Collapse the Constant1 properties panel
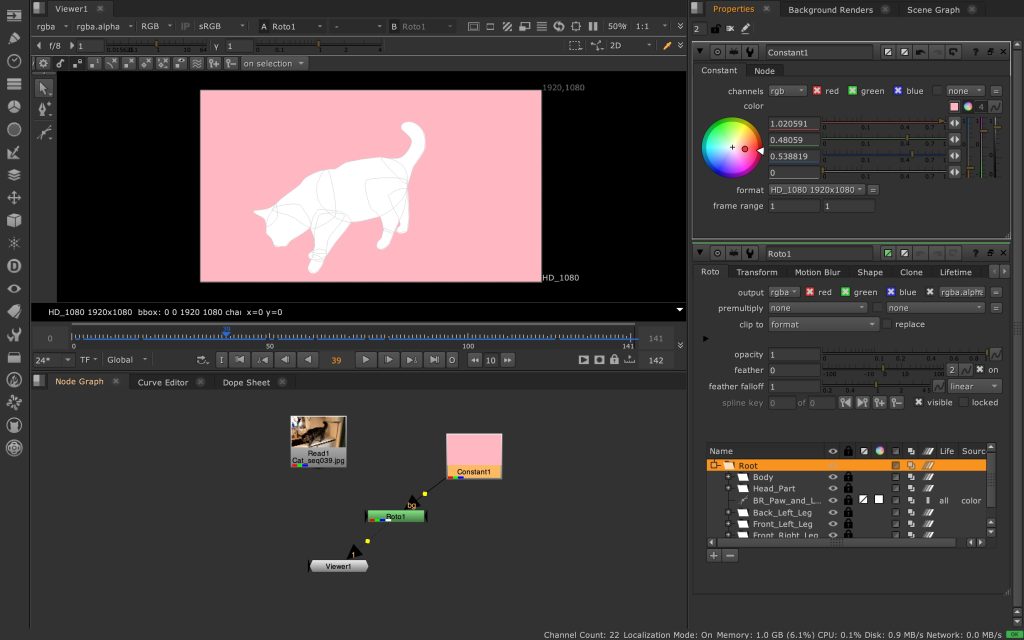This screenshot has height=640, width=1024. point(700,52)
